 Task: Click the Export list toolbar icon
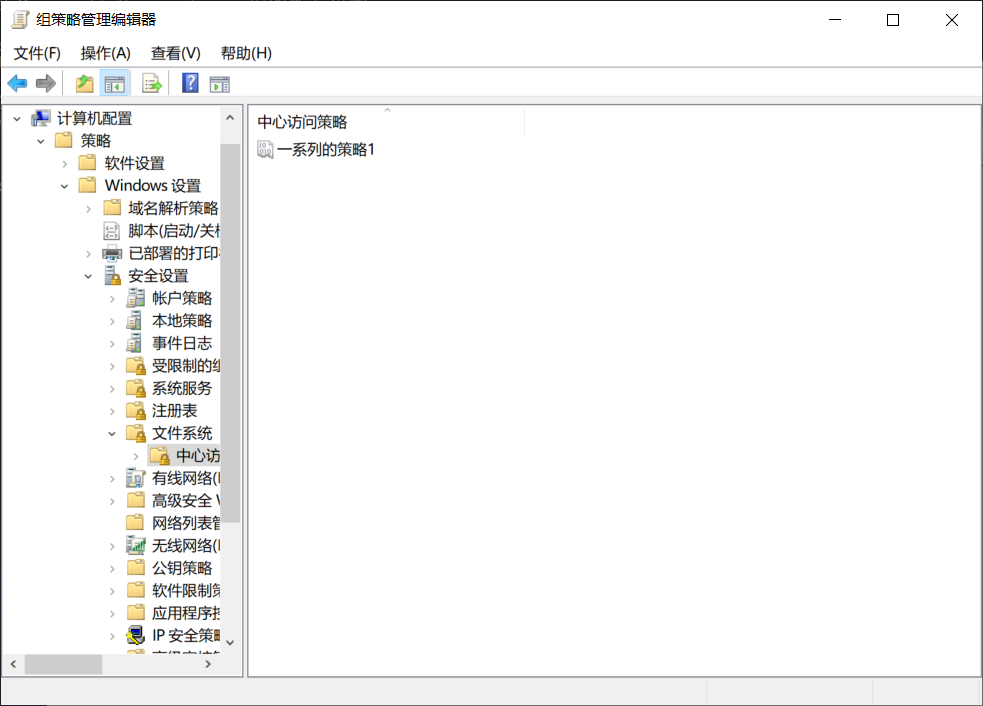pyautogui.click(x=152, y=83)
